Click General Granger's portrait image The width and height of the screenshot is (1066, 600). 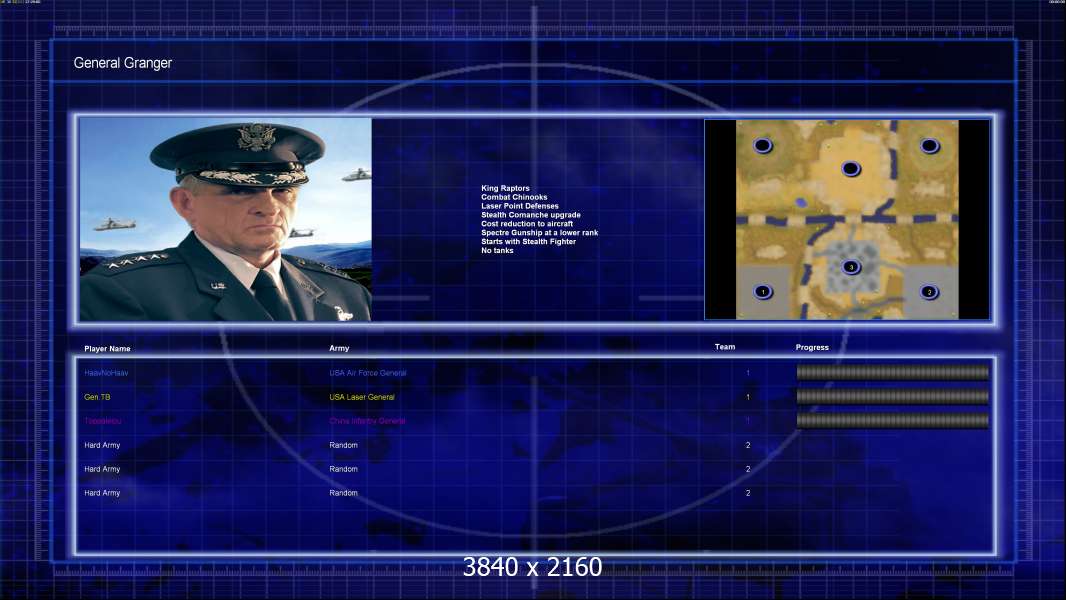(x=226, y=219)
